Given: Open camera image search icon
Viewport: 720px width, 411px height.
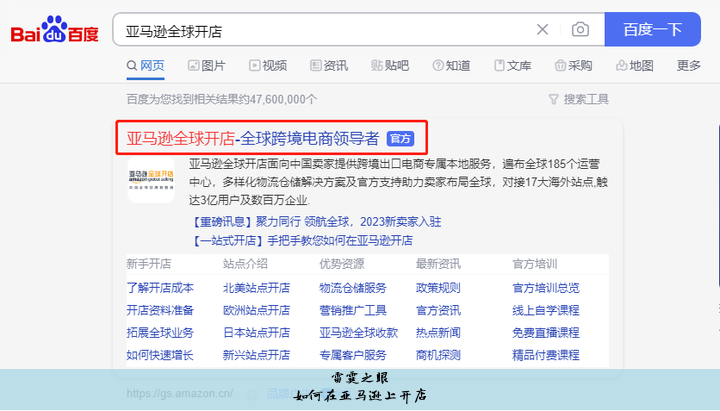Looking at the screenshot, I should coord(580,30).
